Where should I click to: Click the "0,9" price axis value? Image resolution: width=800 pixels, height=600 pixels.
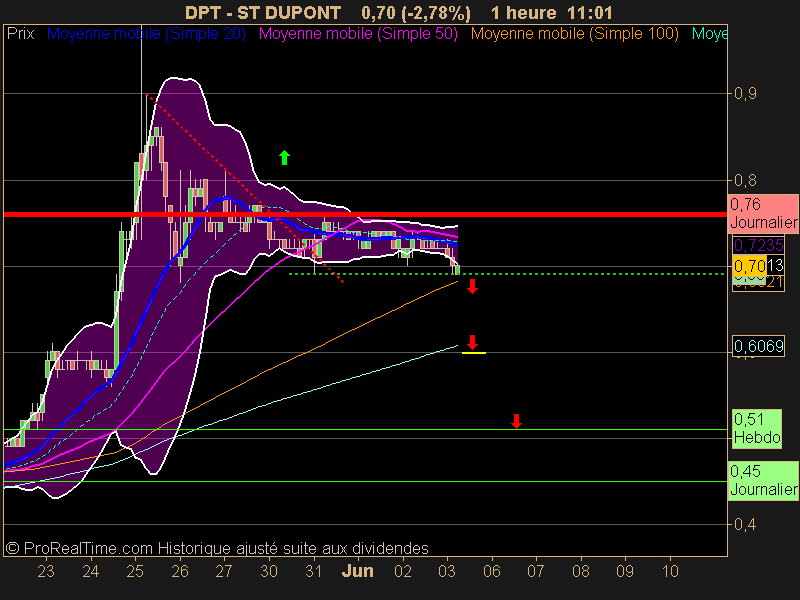(745, 93)
